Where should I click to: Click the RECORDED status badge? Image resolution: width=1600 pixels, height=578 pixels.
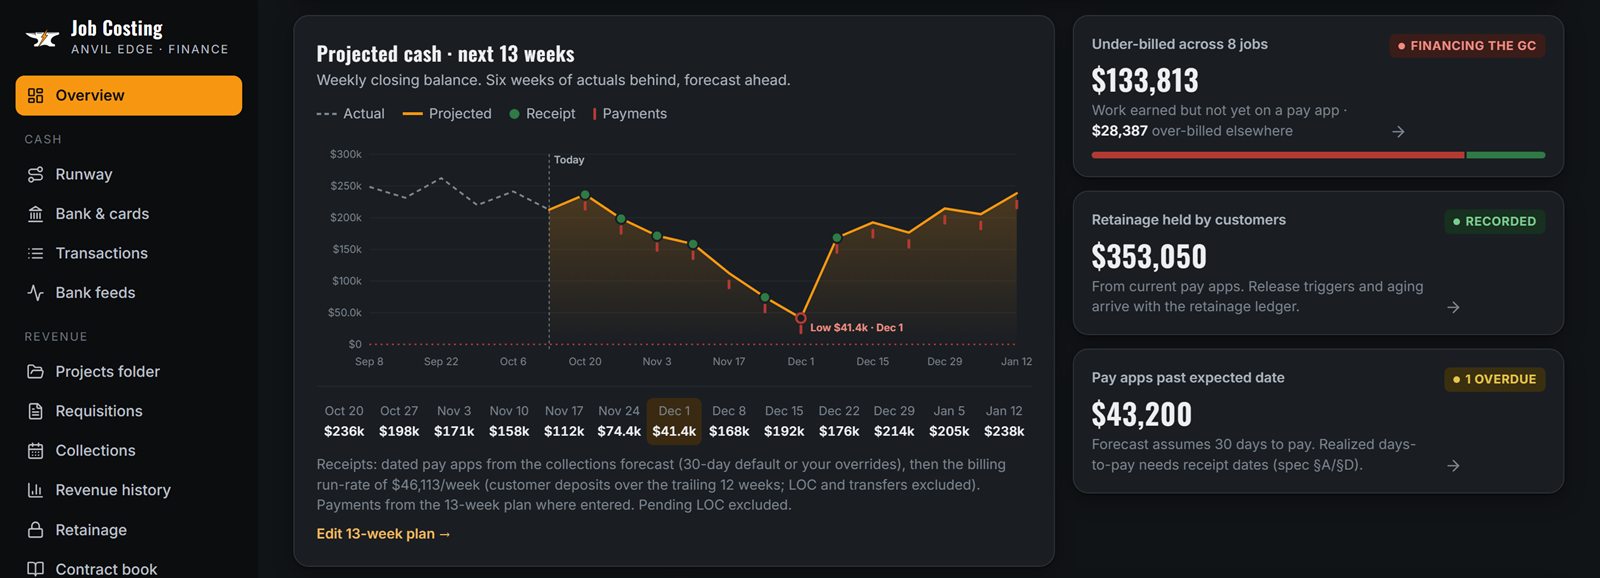tap(1494, 222)
